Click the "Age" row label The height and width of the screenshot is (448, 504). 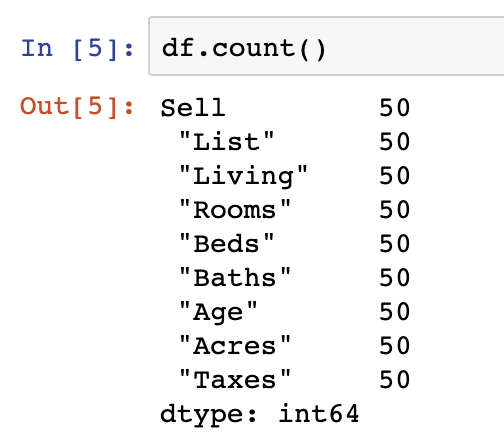point(218,312)
